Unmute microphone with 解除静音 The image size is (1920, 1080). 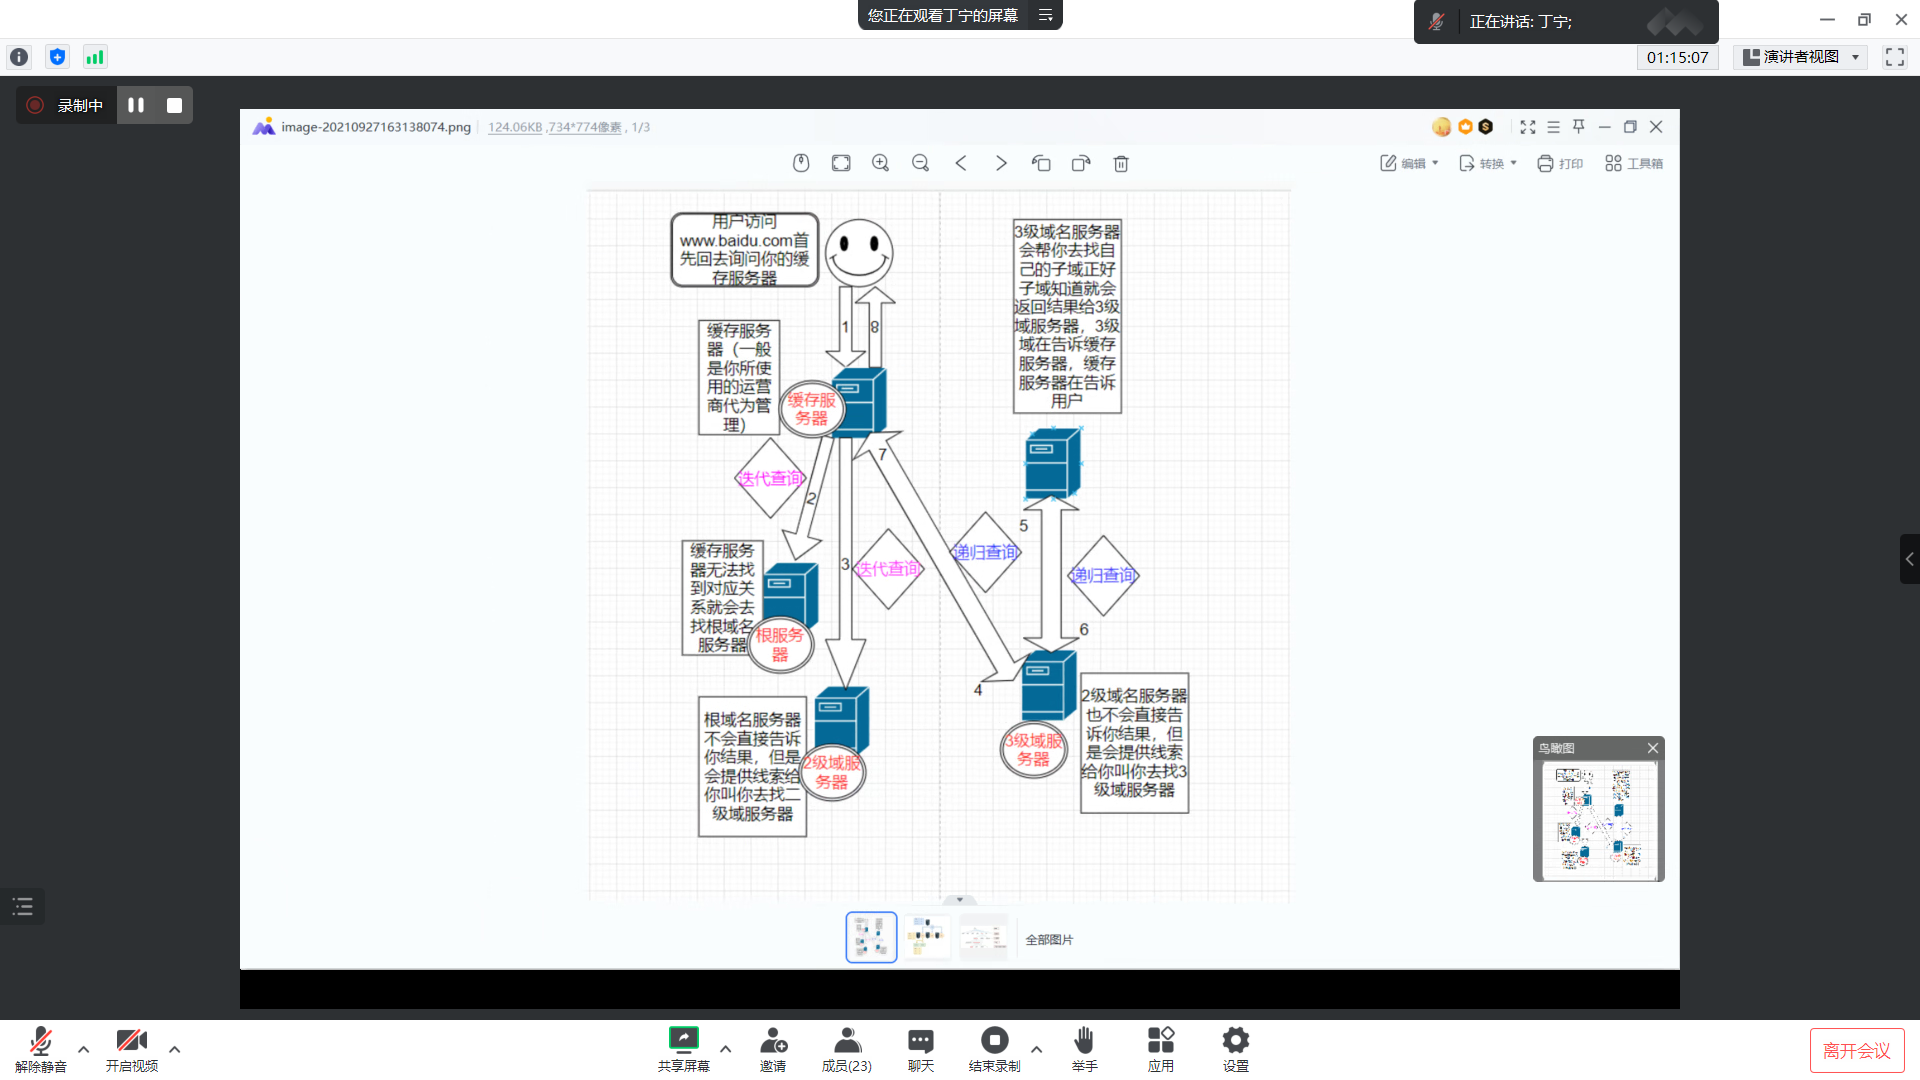(40, 1049)
